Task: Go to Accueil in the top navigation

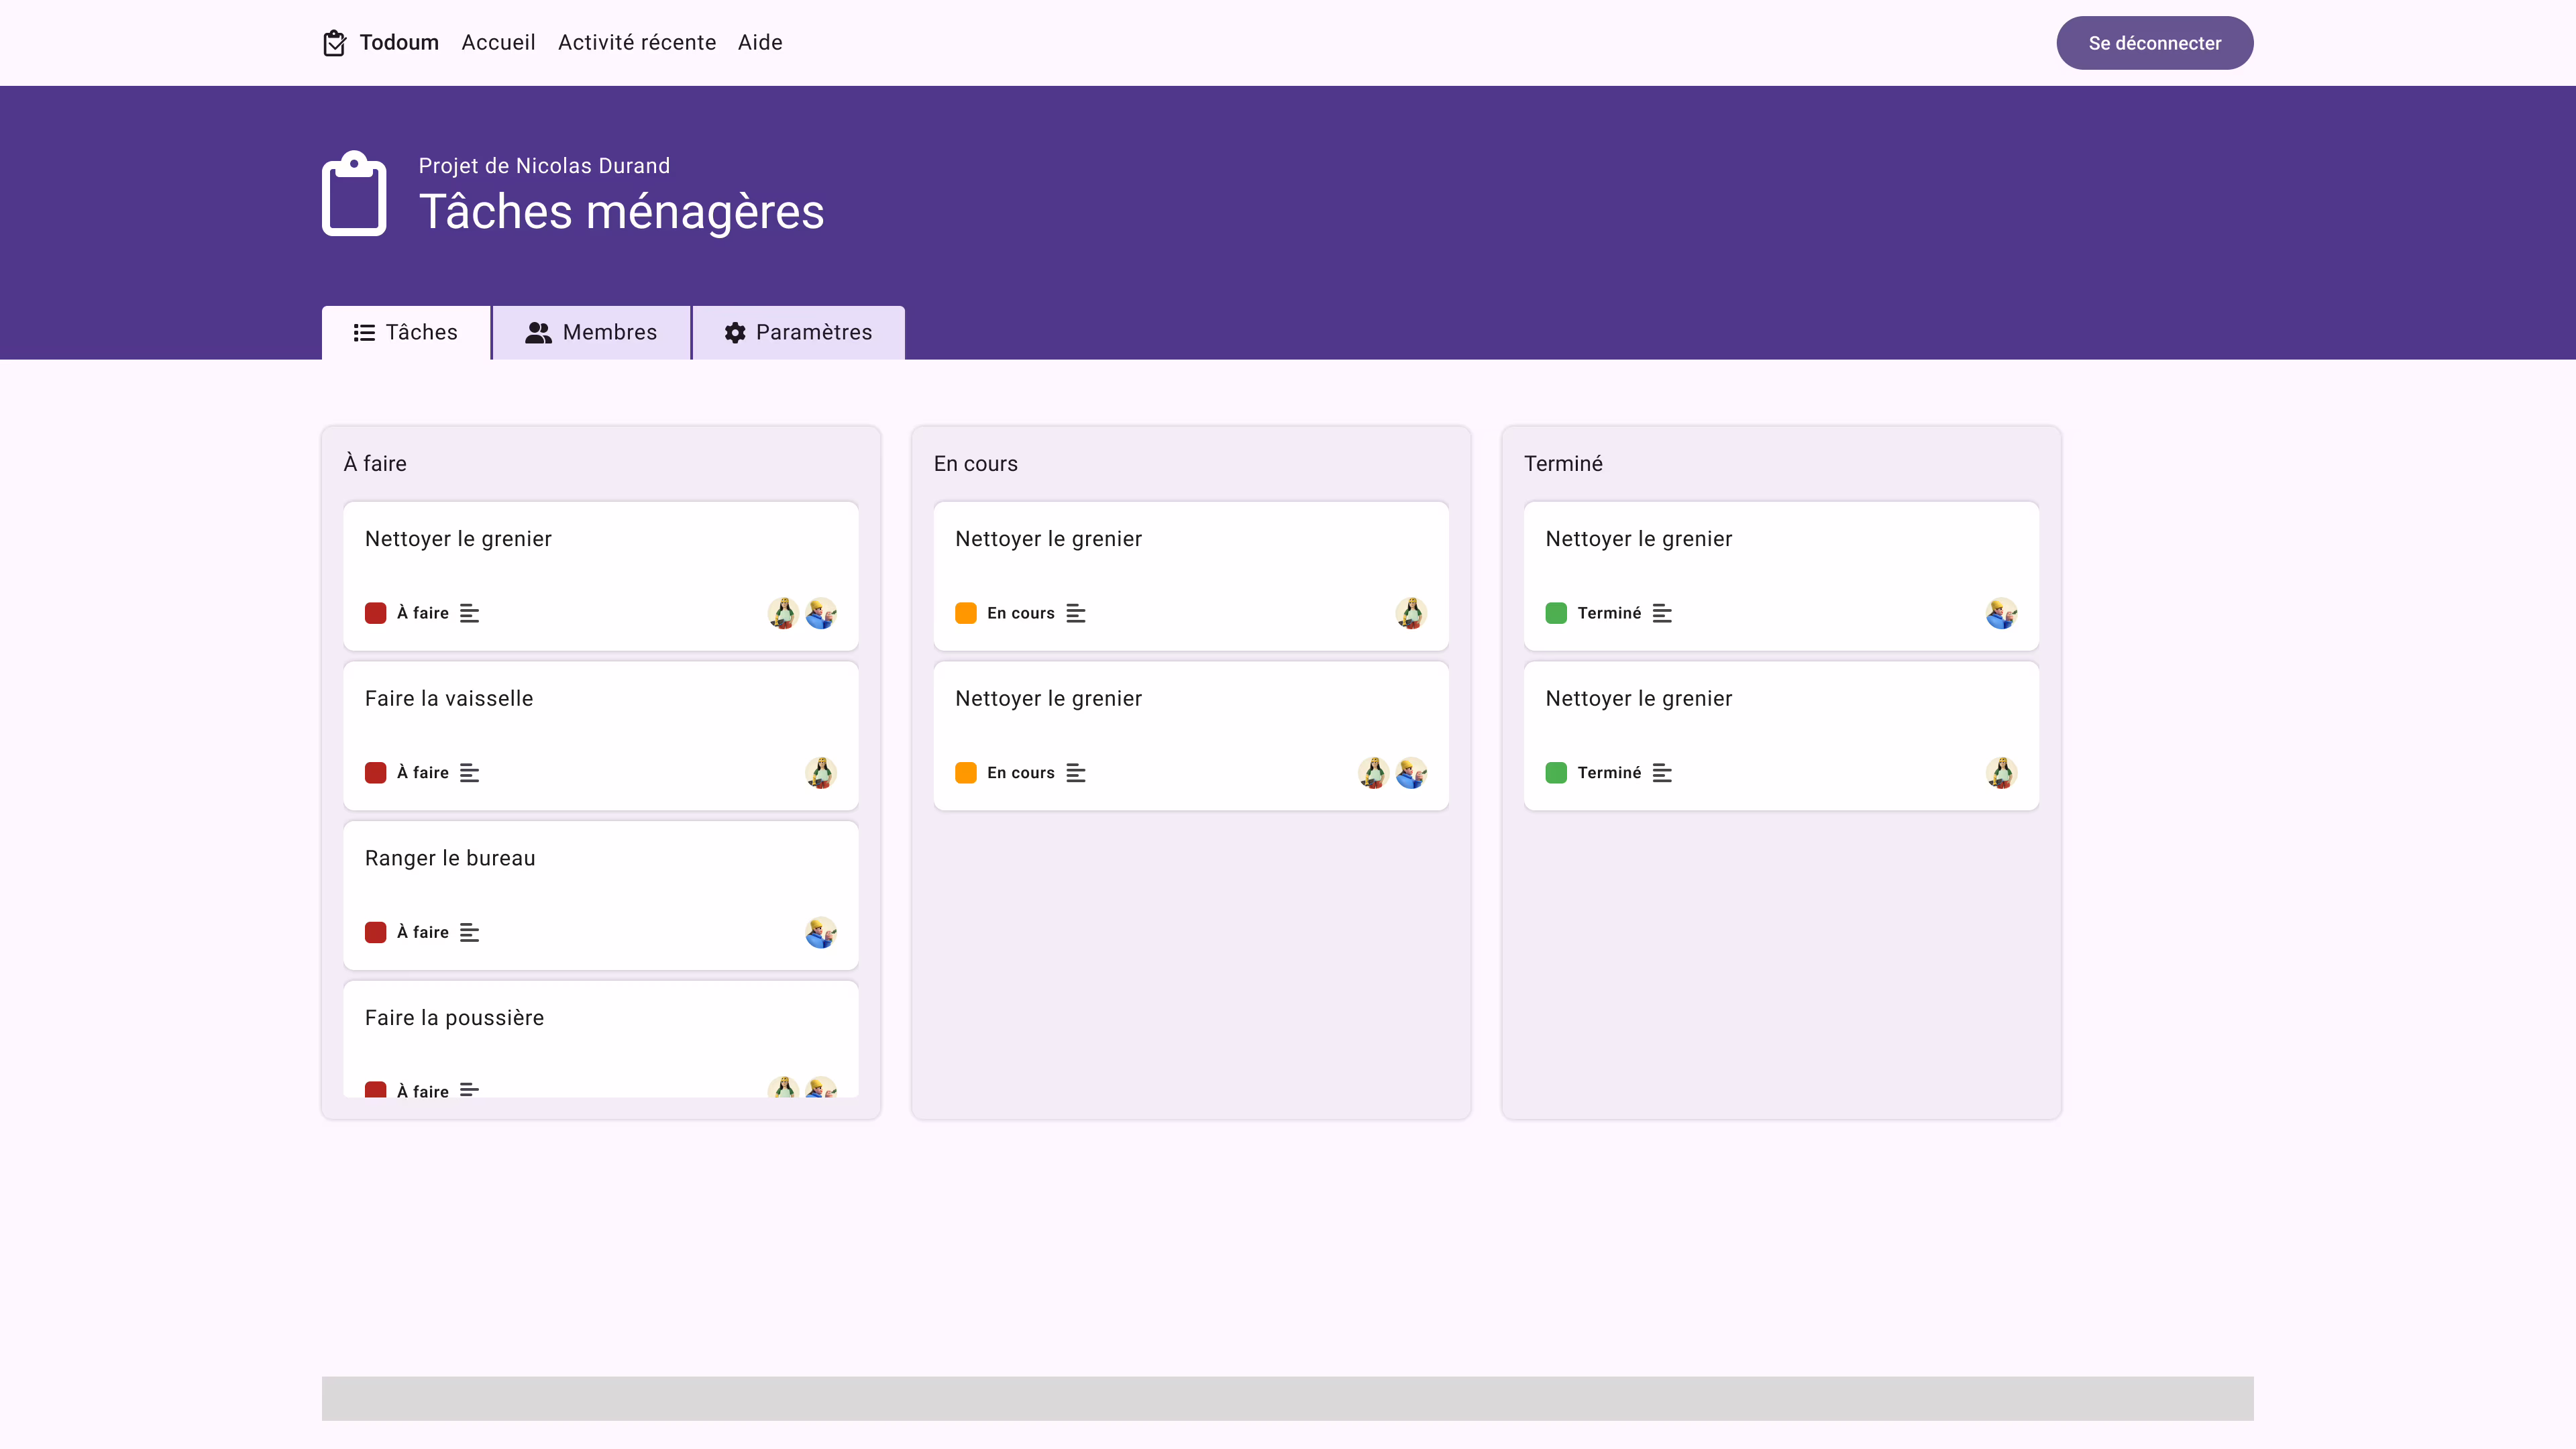Action: point(498,43)
